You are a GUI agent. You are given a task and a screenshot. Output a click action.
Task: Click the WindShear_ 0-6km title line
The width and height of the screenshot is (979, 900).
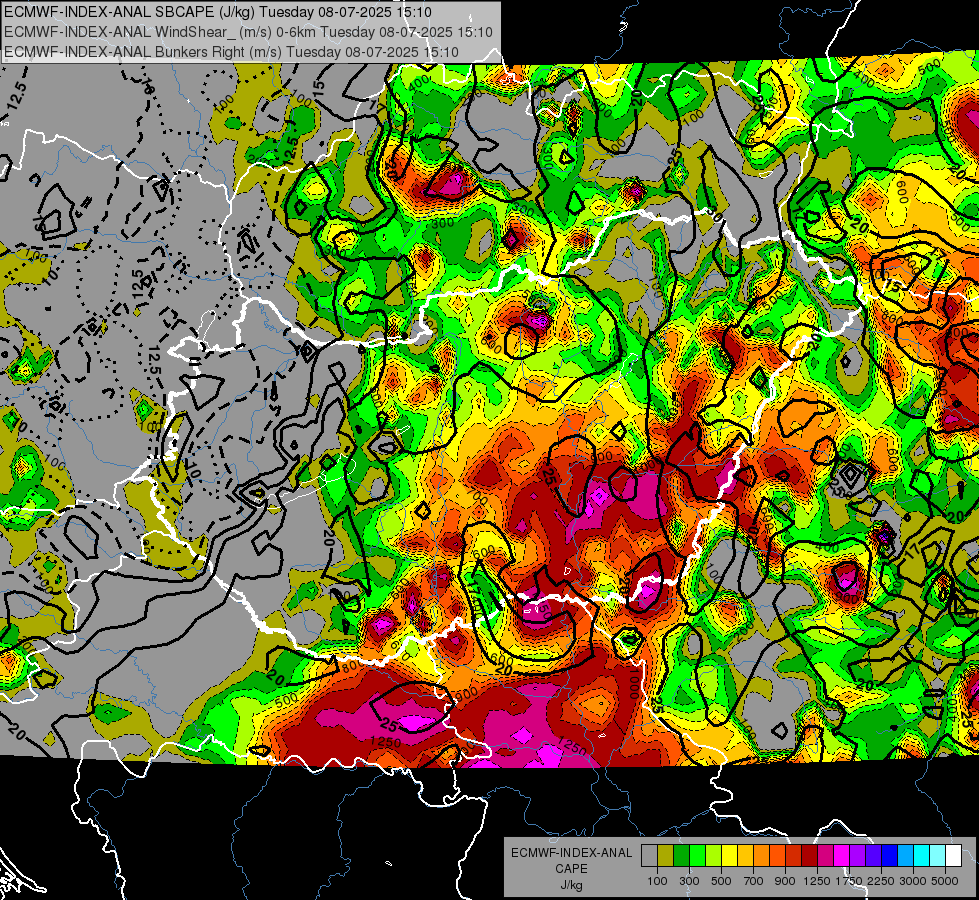(248, 32)
